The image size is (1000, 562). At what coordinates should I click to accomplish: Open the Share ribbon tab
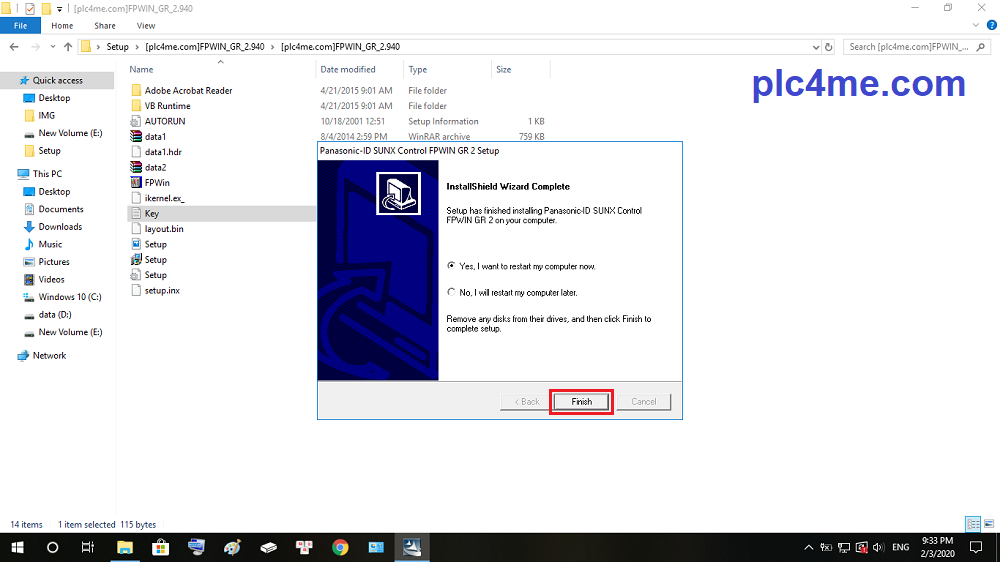[x=105, y=26]
